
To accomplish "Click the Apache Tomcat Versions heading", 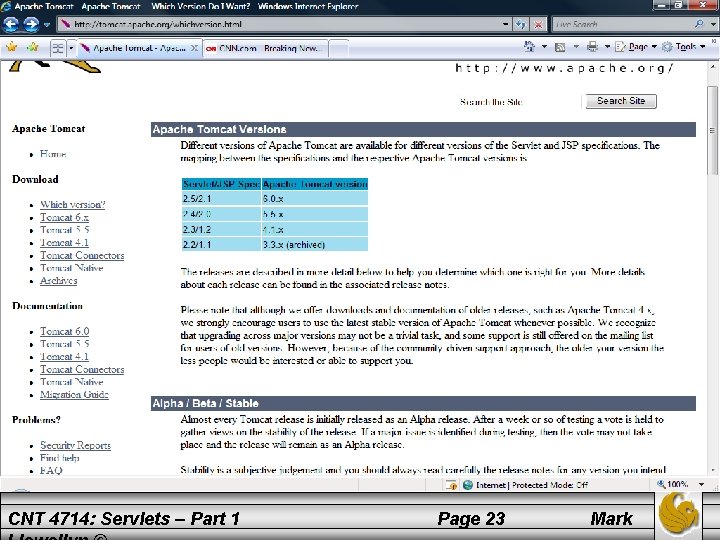I will tap(219, 129).
